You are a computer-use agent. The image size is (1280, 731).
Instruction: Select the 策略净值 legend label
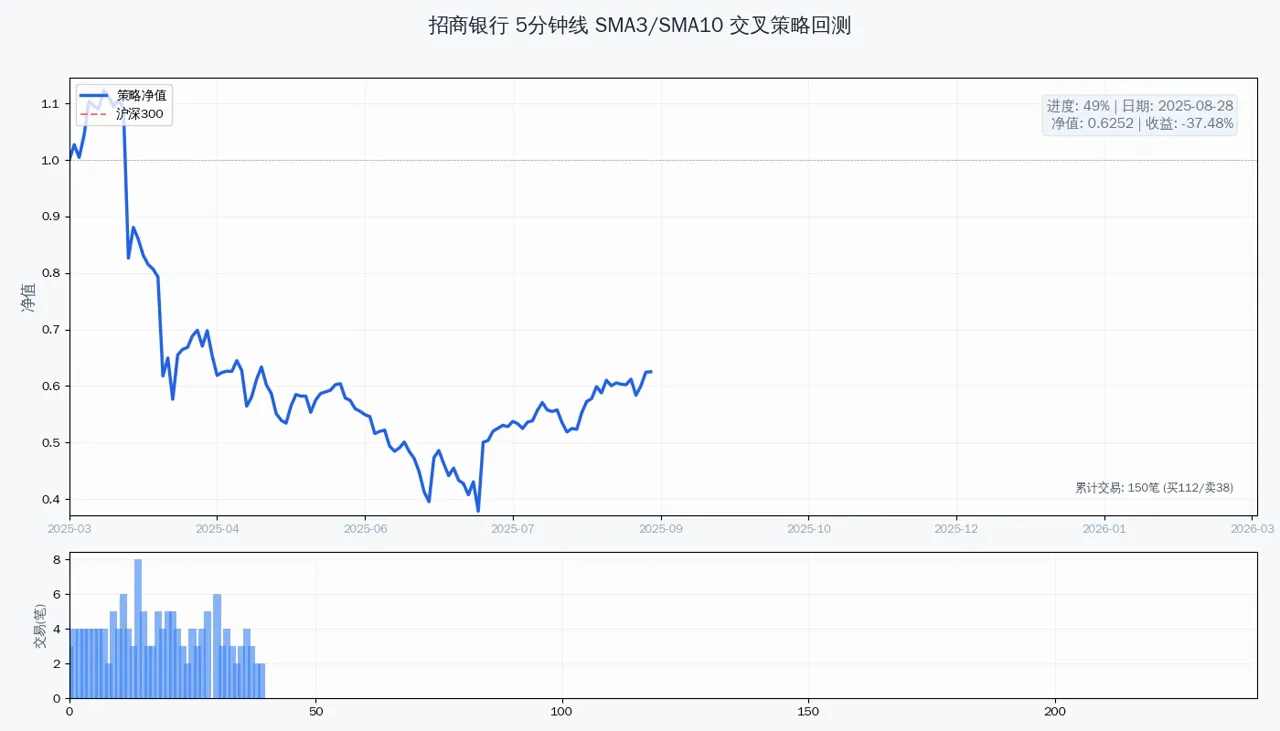click(x=142, y=95)
